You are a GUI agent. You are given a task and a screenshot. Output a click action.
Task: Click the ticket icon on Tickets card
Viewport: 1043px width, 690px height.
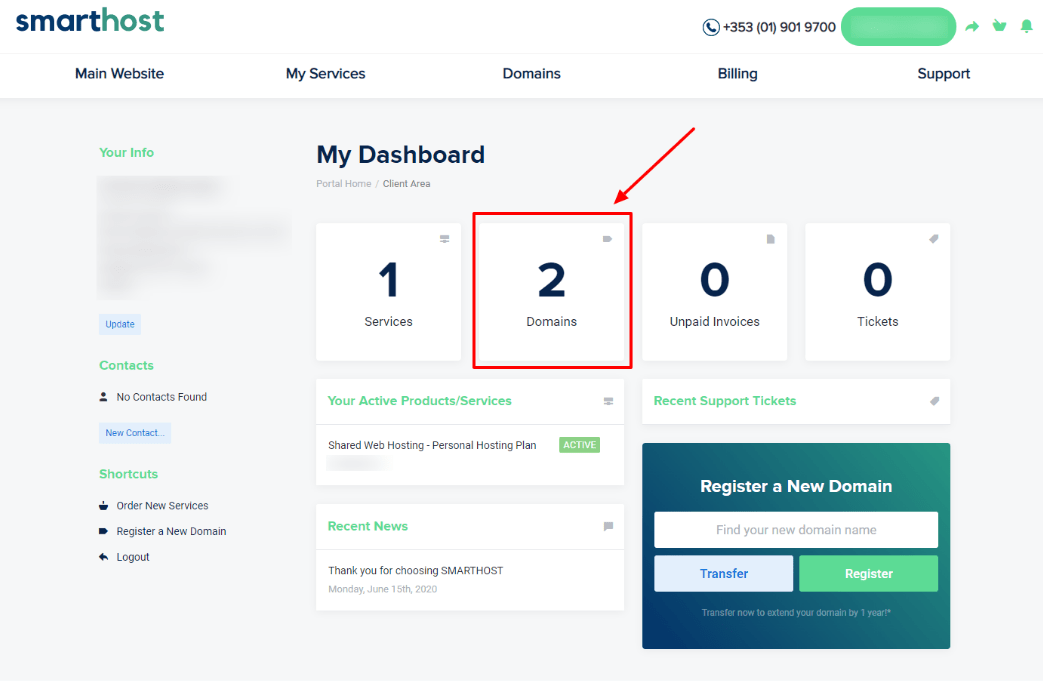coord(934,239)
